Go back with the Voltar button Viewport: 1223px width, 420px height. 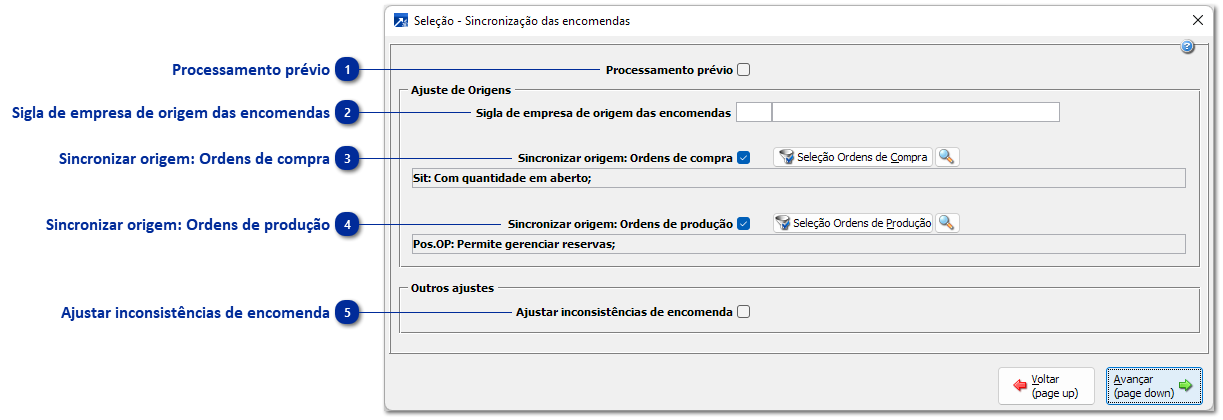[x=1048, y=386]
